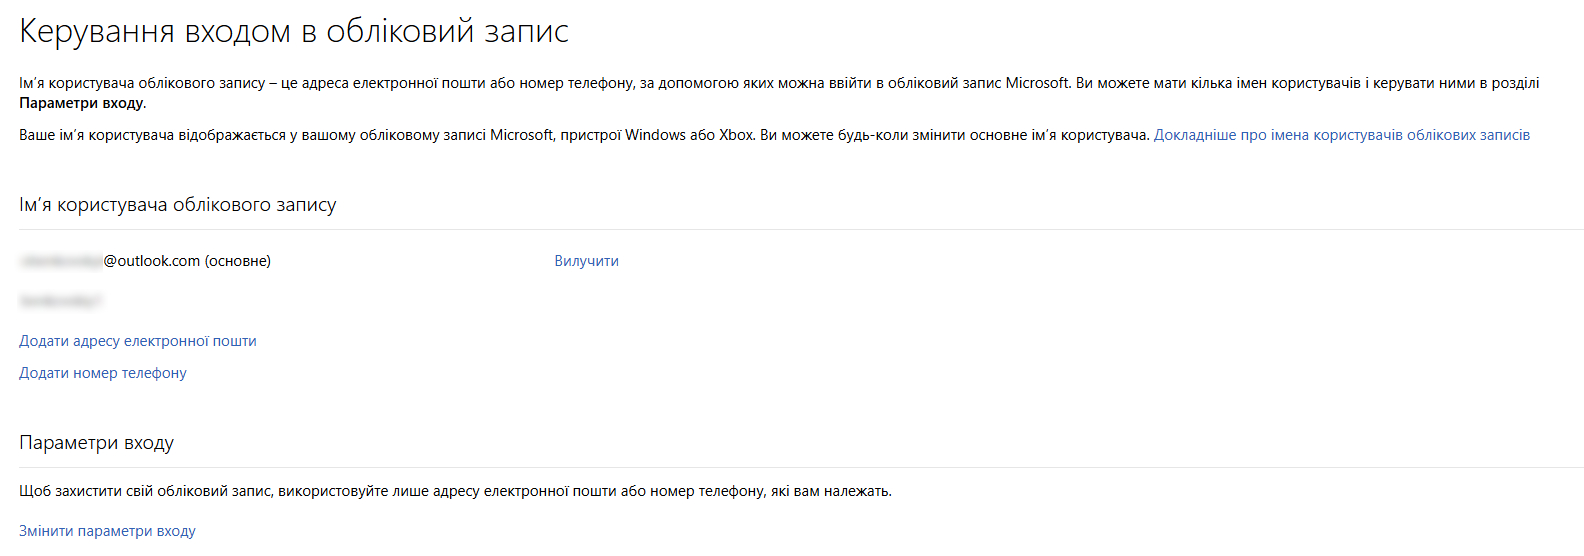Click the security note starting with Щоб захистити
The image size is (1584, 556).
pyautogui.click(x=455, y=491)
